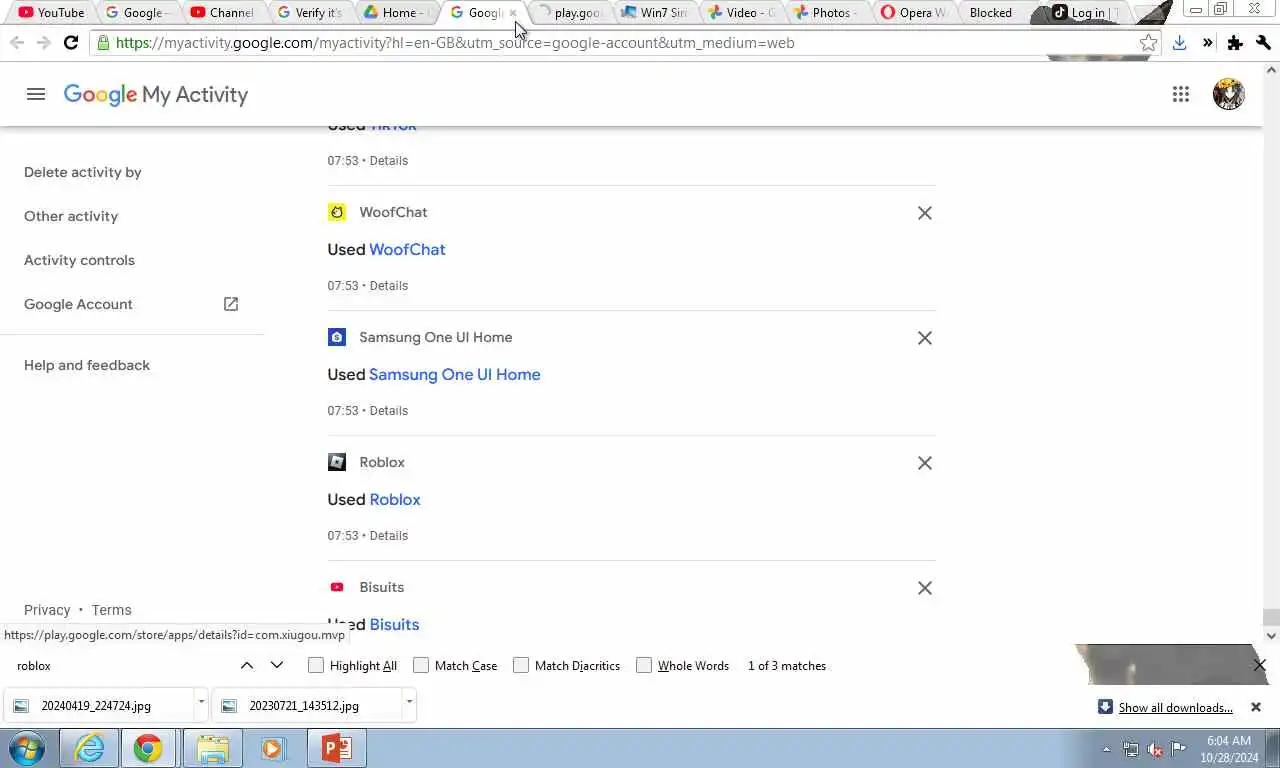Reload the current page
The width and height of the screenshot is (1280, 768).
pos(70,43)
